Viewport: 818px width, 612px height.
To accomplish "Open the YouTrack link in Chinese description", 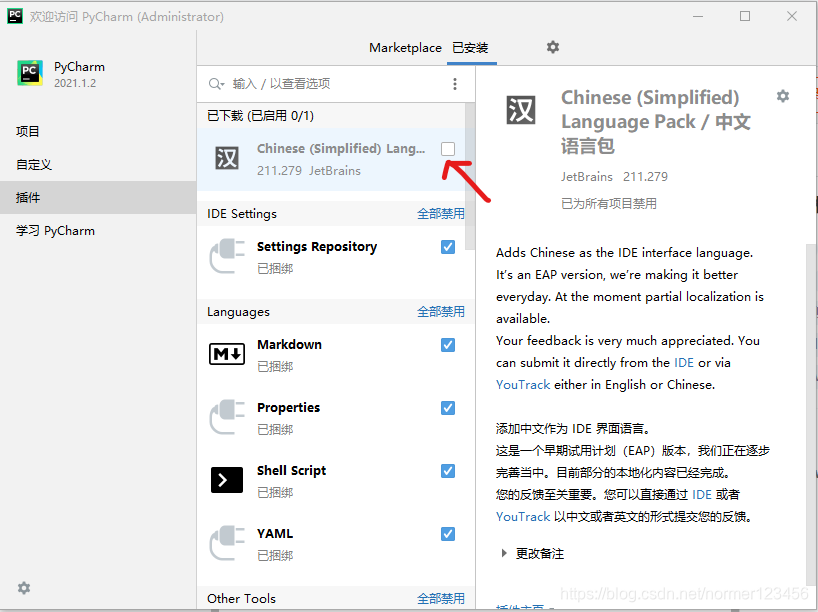I will [523, 517].
